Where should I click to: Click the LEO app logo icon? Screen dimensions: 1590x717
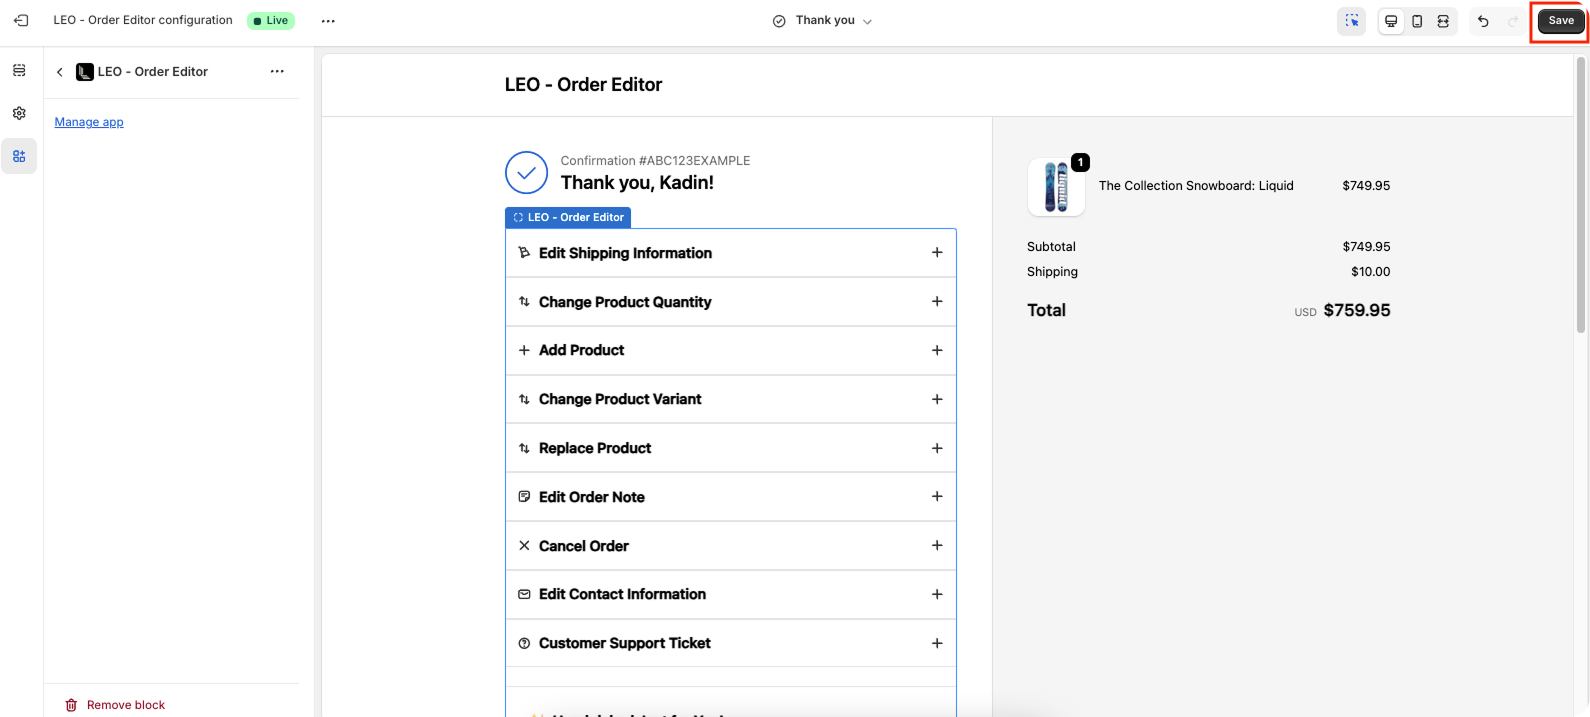pos(85,72)
